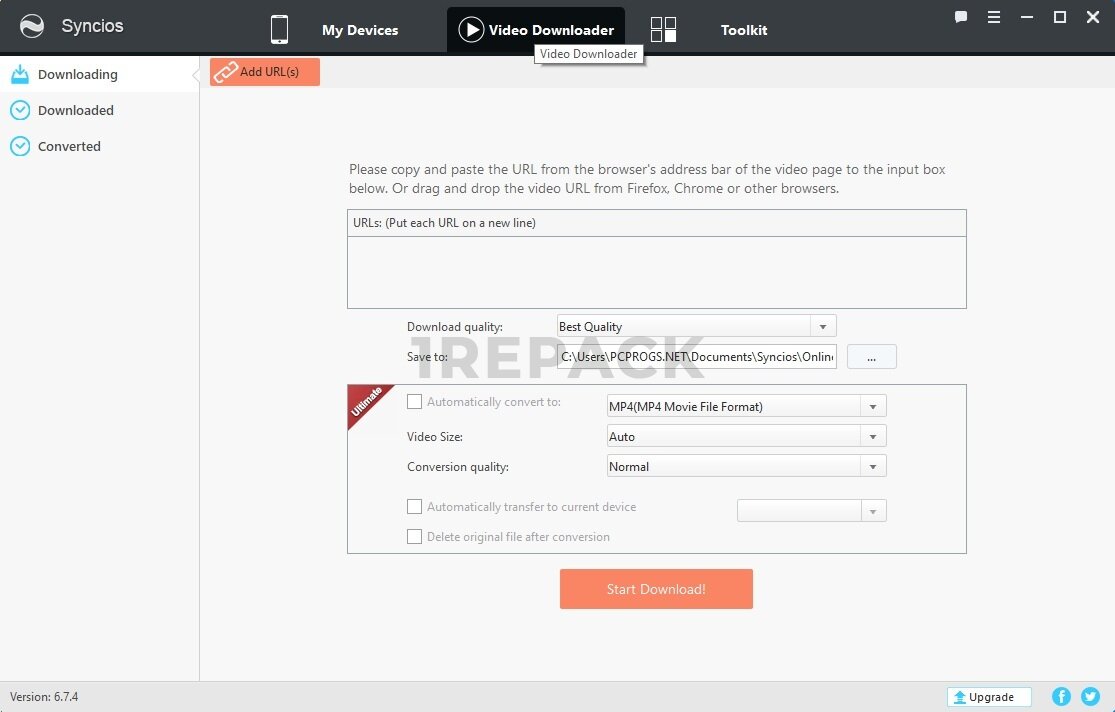The width and height of the screenshot is (1115, 712).
Task: Click the Add URL(s) button
Action: [x=265, y=72]
